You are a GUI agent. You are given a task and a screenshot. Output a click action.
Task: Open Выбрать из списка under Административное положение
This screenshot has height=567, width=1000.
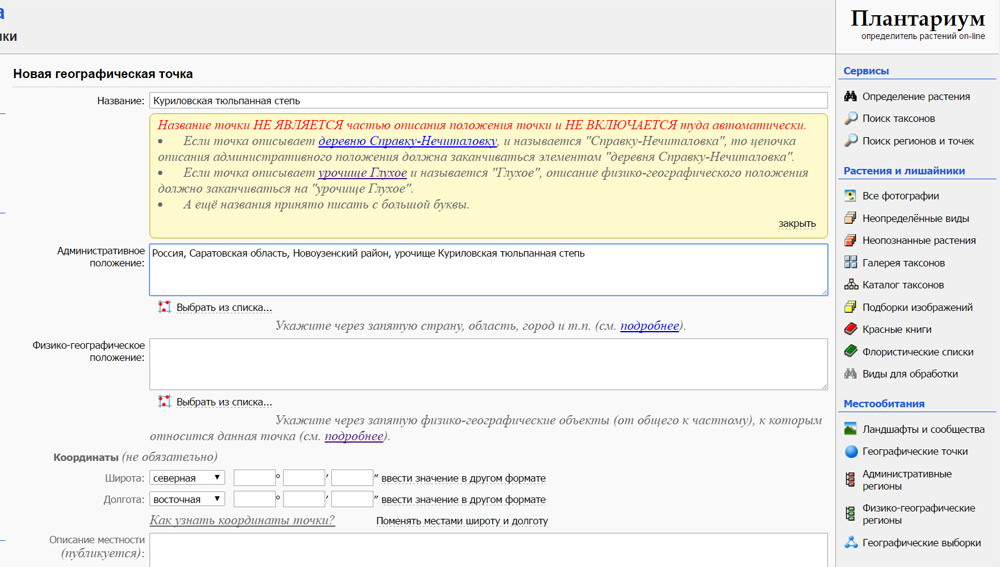pyautogui.click(x=223, y=308)
